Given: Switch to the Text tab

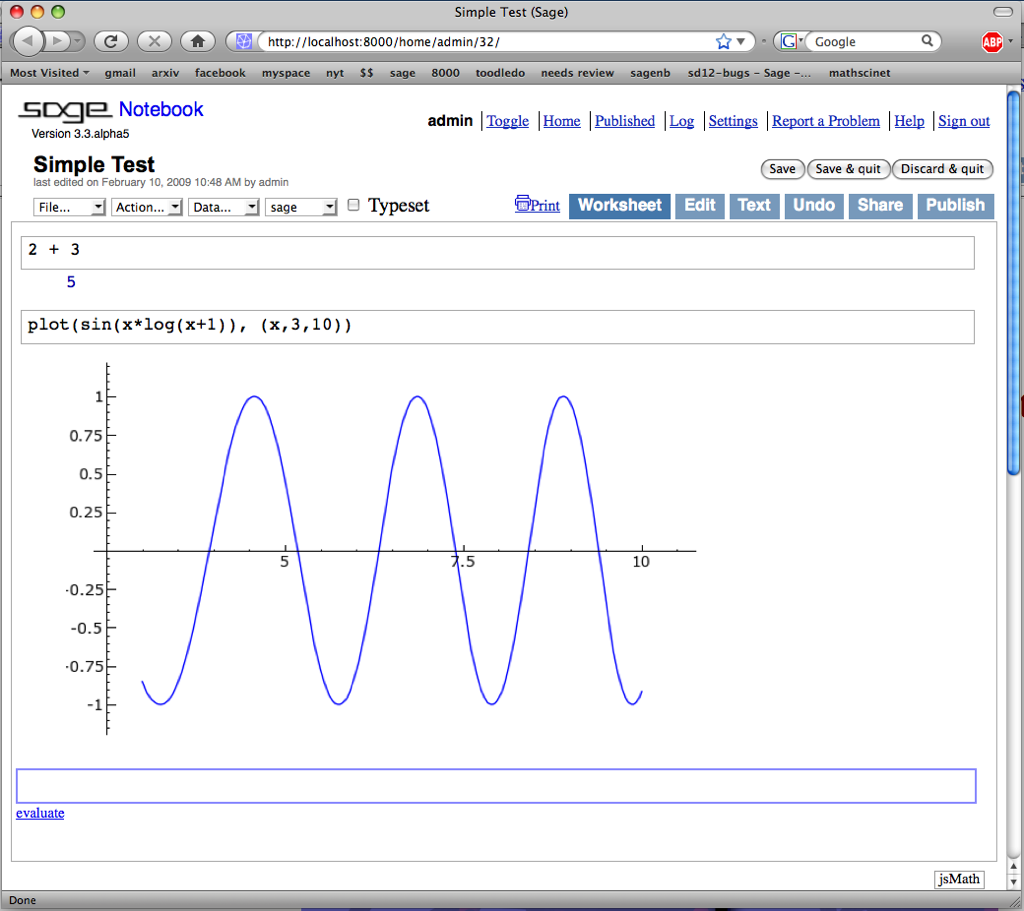Looking at the screenshot, I should point(754,206).
